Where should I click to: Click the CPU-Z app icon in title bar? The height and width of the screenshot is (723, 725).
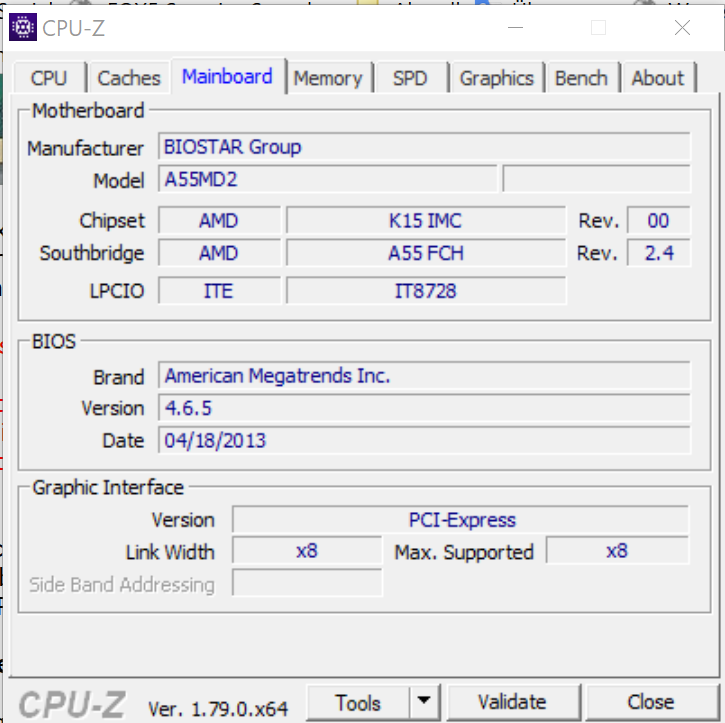coord(23,27)
